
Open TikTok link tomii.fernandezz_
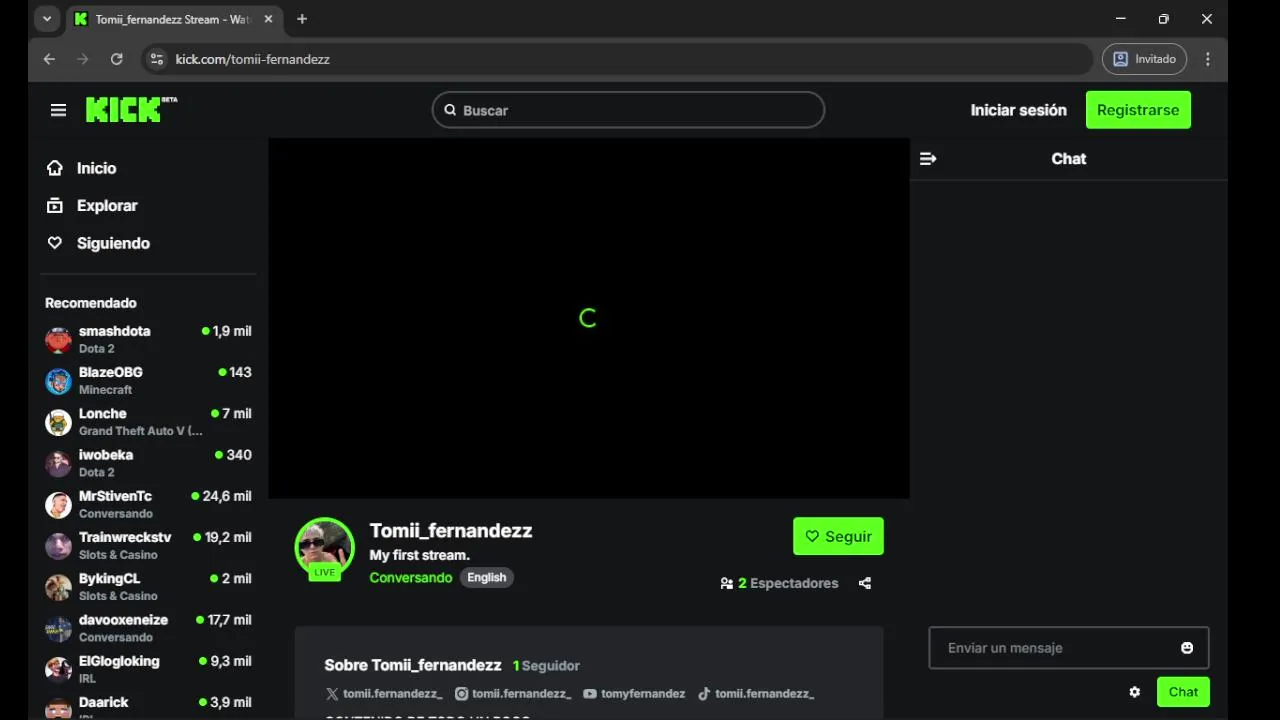[x=756, y=693]
